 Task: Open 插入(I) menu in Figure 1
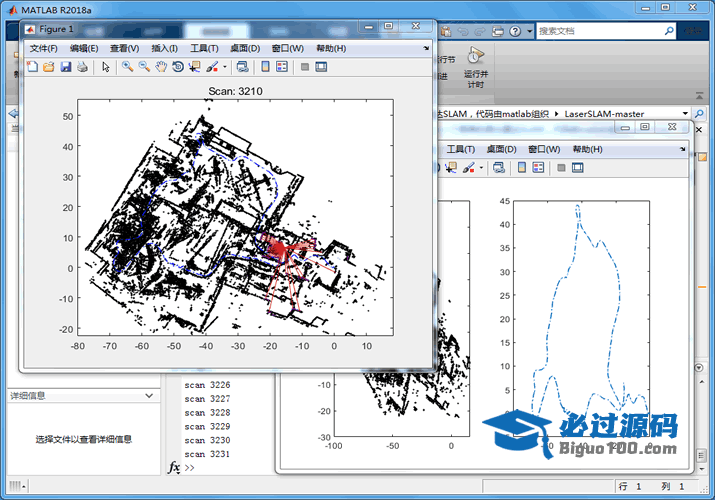coord(164,48)
